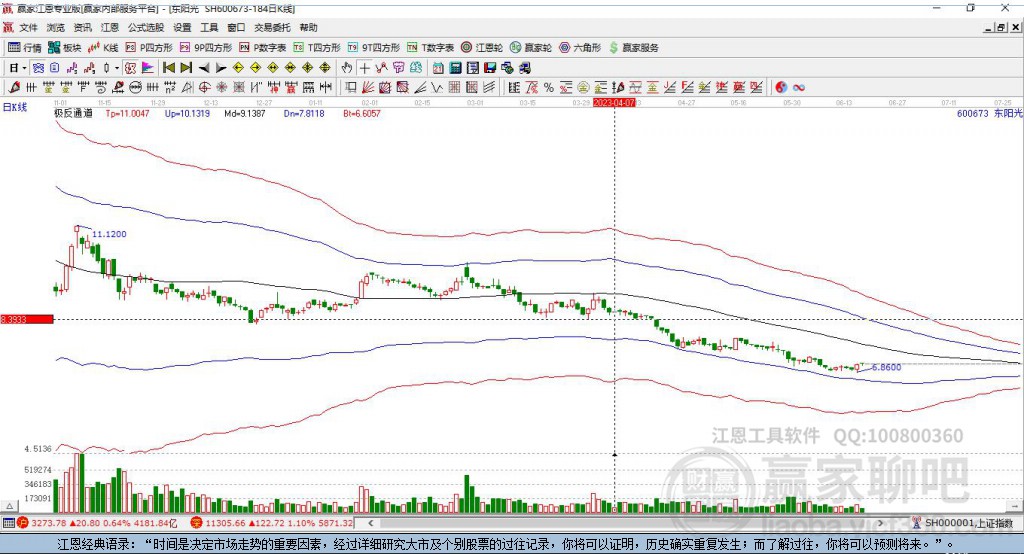Click the red 8.3933 price tag
The height and width of the screenshot is (554, 1024).
coord(27,319)
